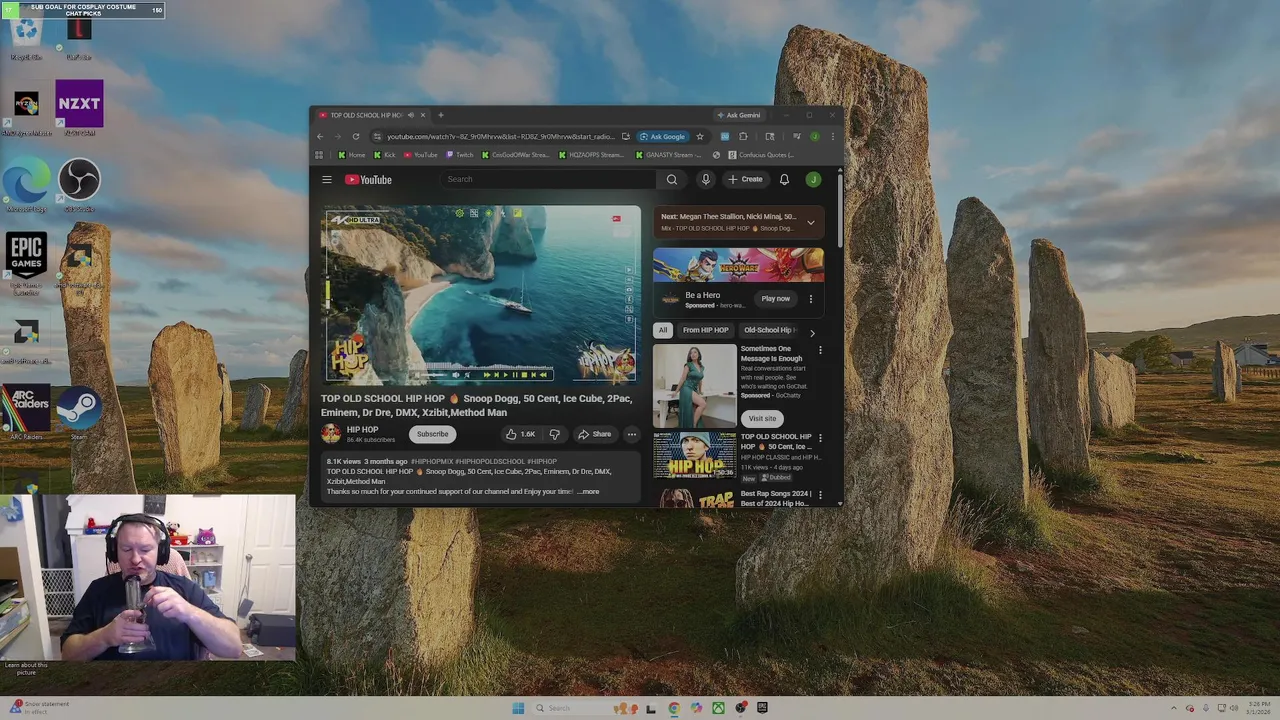Click the YouTube search magnifier button
Viewport: 1280px width, 720px height.
(672, 179)
